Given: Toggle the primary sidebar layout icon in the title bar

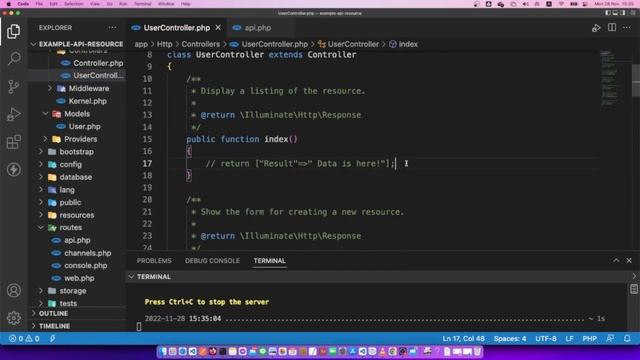Looking at the screenshot, I should [608, 13].
